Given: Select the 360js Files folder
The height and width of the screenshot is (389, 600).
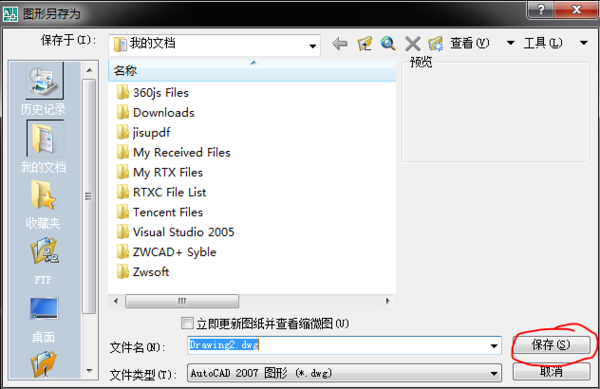Looking at the screenshot, I should coord(152,93).
